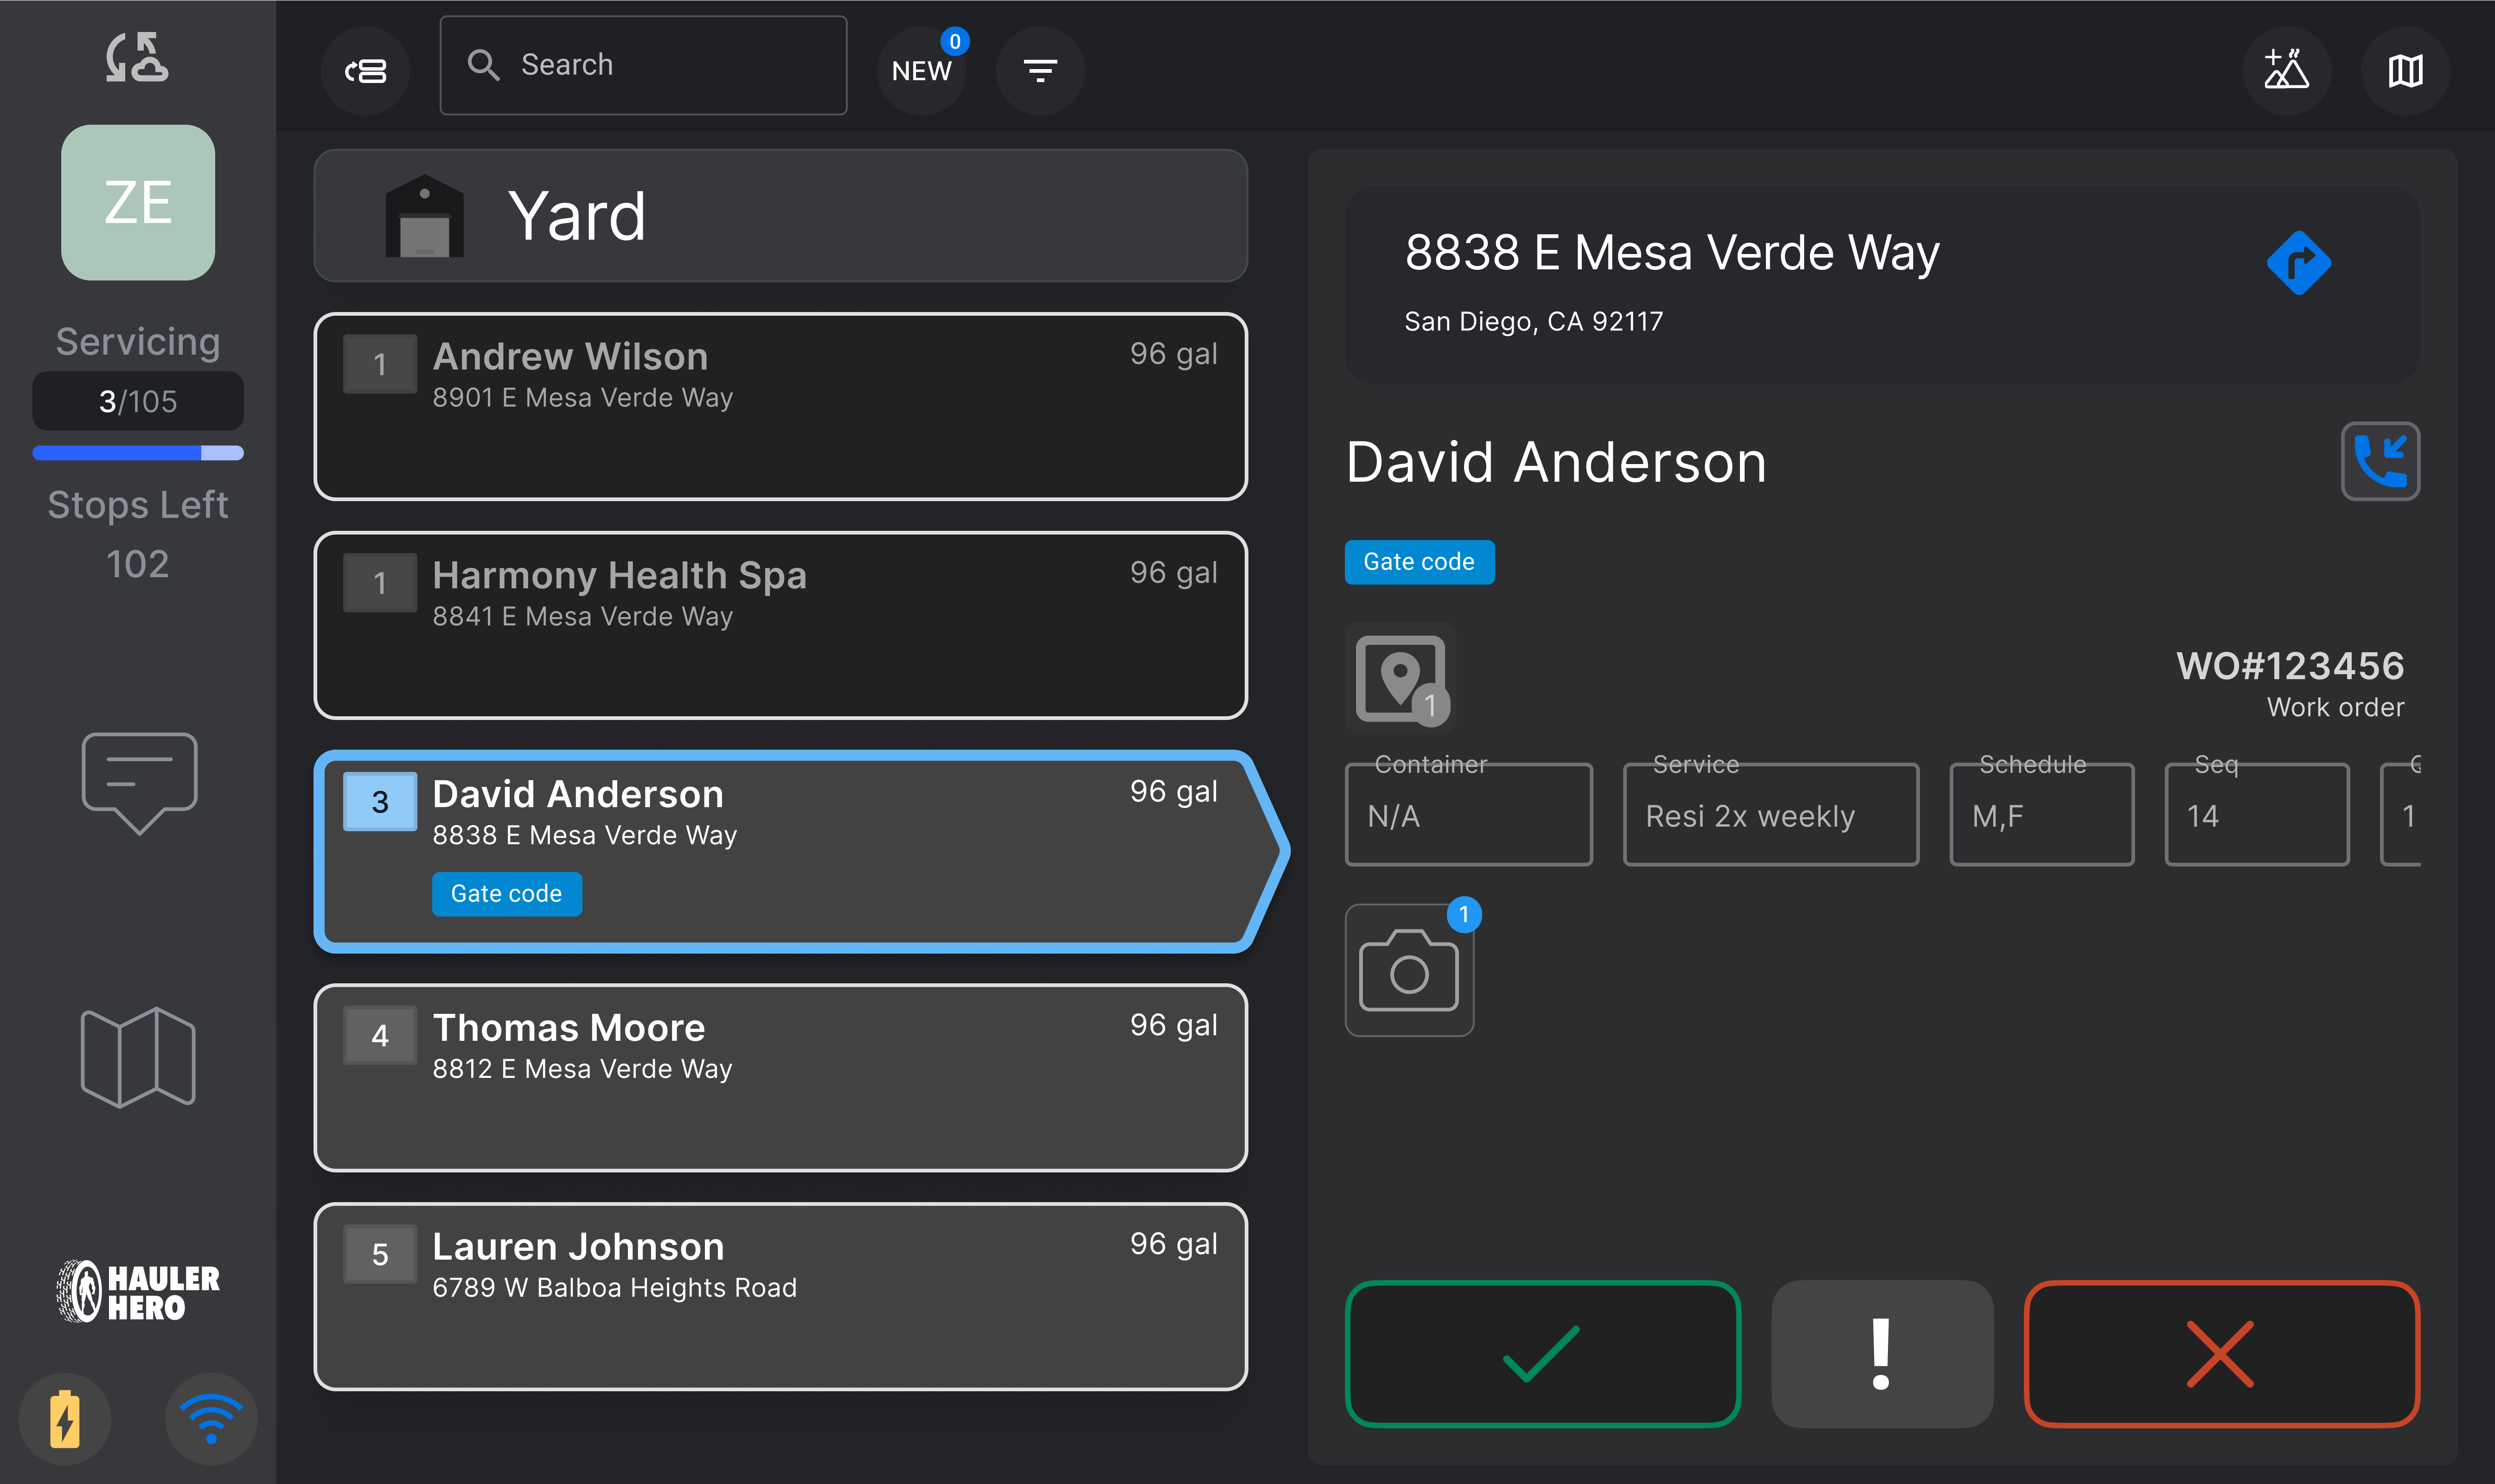Click the Seq 14 field
The width and height of the screenshot is (2495, 1484).
[x=2256, y=814]
